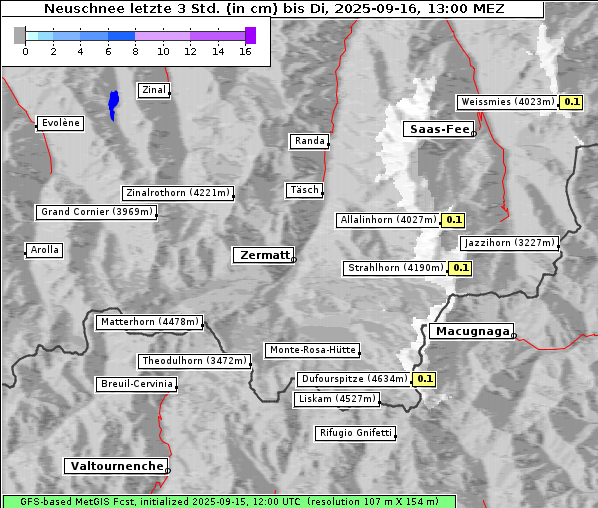Select Monte-Rosa-Hütte label

[312, 350]
